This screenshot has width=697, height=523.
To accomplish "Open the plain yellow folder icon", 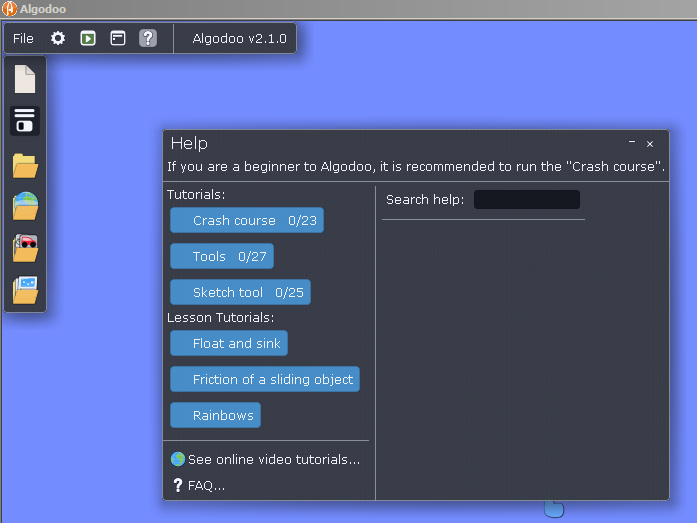I will 25,166.
